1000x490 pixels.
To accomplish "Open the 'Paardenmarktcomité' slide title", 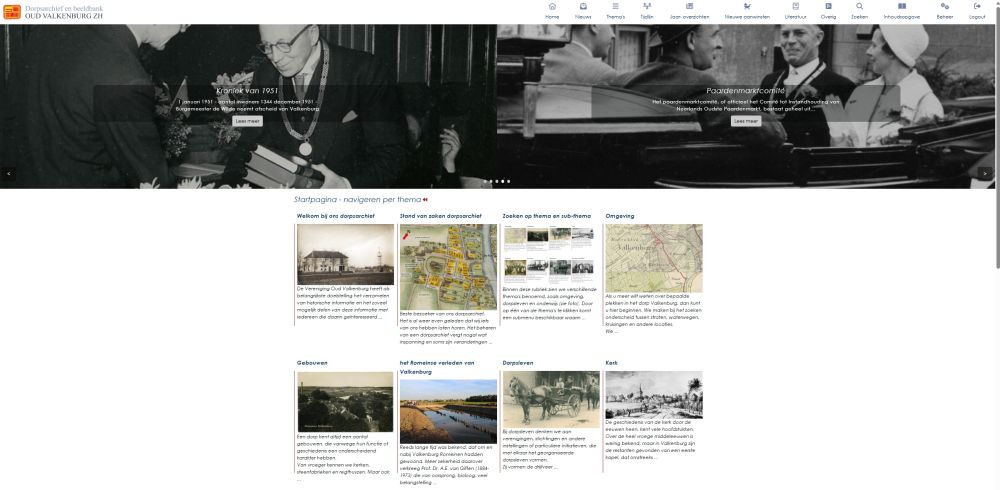I will [746, 91].
